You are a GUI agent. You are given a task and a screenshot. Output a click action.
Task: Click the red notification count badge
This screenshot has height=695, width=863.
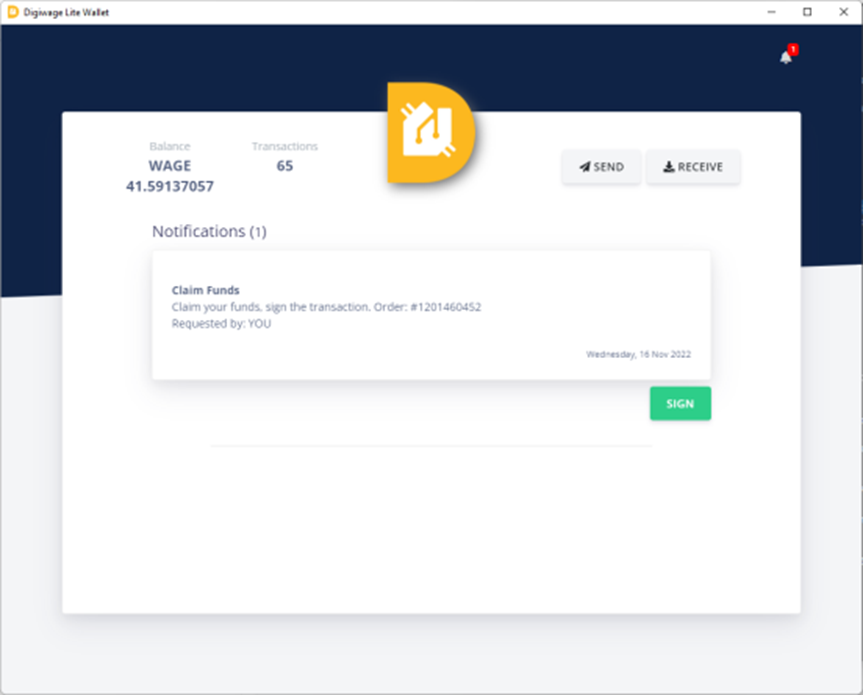click(x=792, y=49)
